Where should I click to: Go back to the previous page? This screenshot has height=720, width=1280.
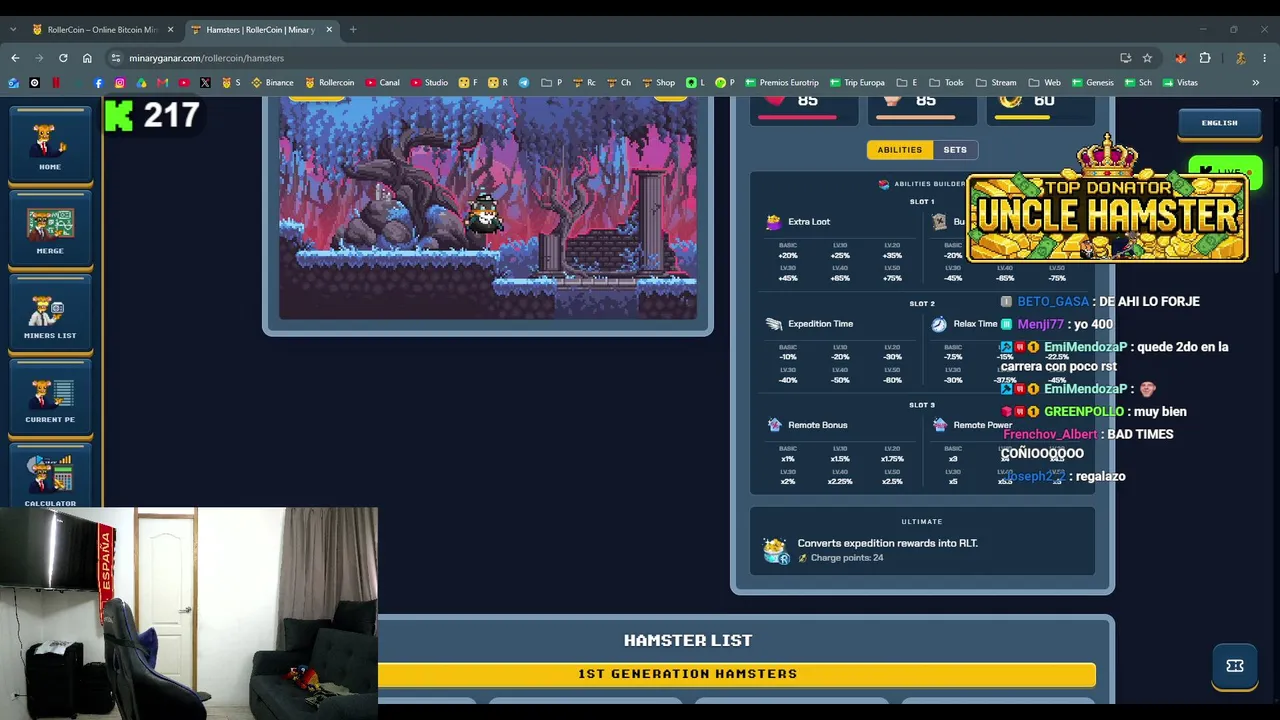point(15,58)
